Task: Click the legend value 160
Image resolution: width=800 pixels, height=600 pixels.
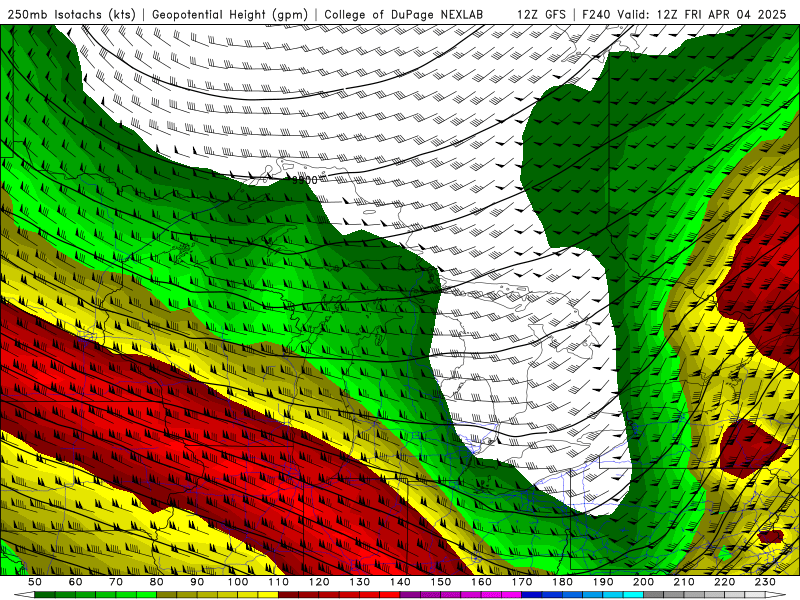Action: pyautogui.click(x=481, y=582)
